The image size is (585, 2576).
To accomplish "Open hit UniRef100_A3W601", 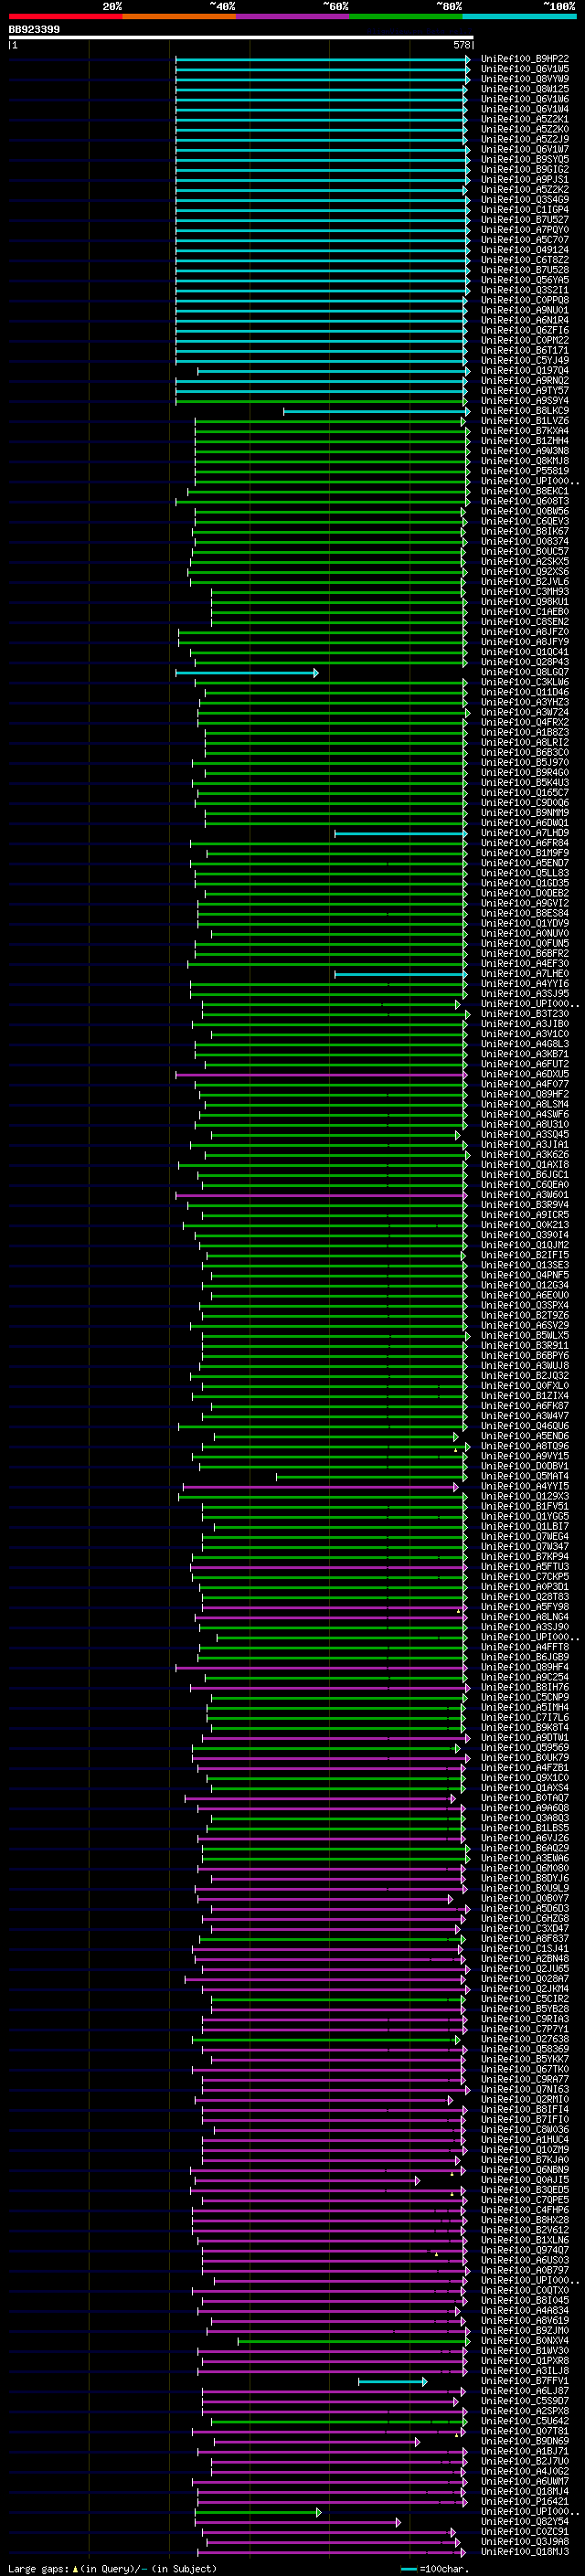I will click(x=525, y=1195).
